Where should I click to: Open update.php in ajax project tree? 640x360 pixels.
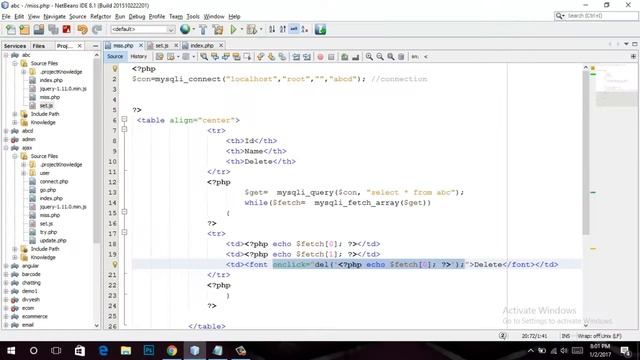[53, 240]
